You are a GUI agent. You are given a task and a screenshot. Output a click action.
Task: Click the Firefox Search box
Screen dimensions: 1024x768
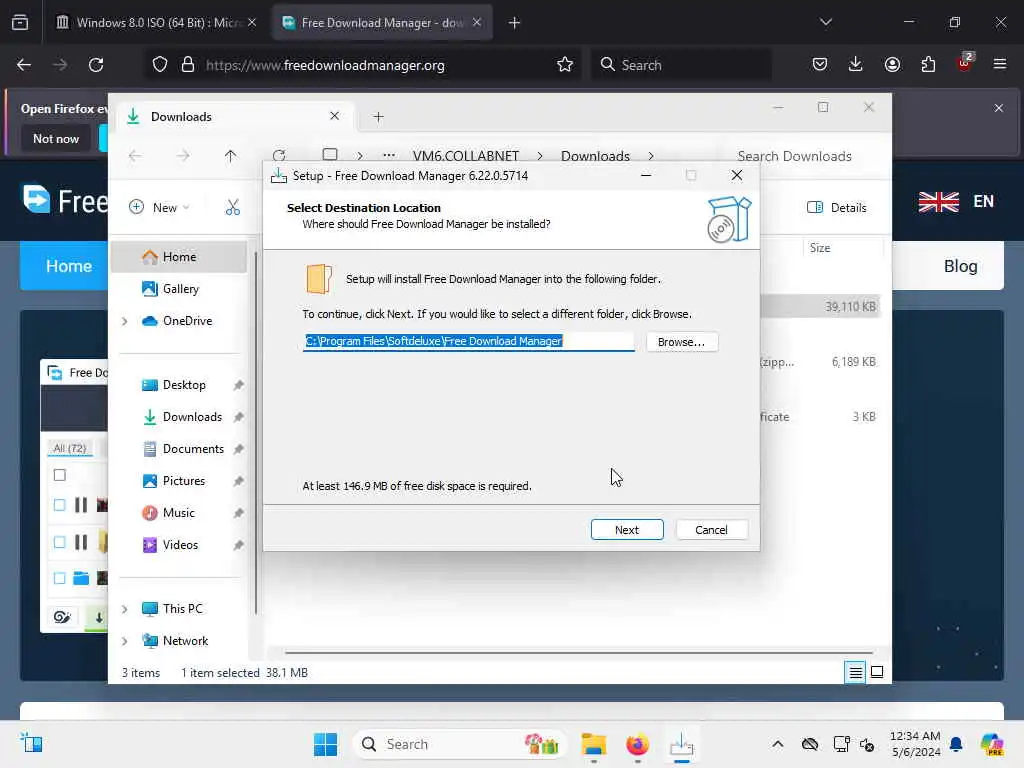681,65
